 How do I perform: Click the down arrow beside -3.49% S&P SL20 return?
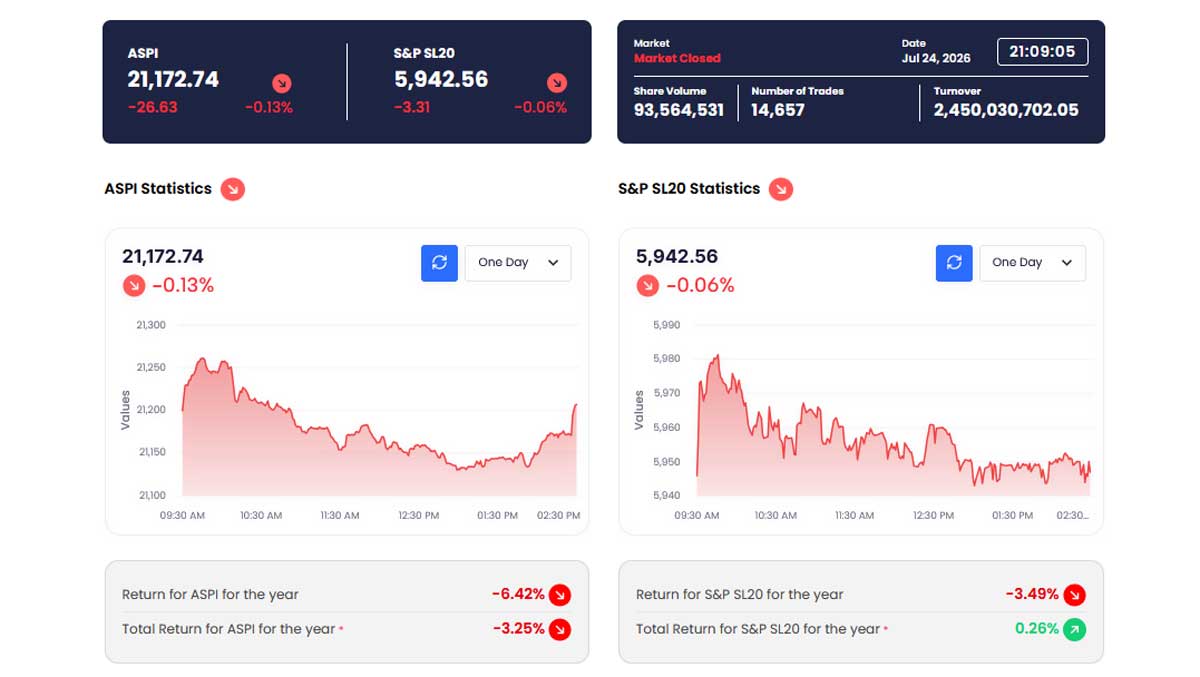click(x=1074, y=595)
